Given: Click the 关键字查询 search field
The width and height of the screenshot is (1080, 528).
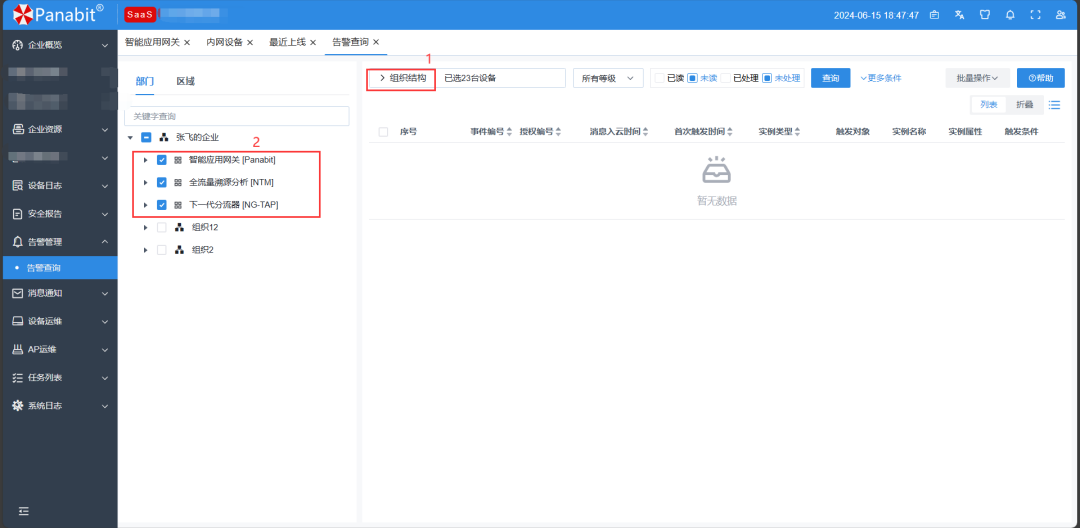Looking at the screenshot, I should pyautogui.click(x=237, y=116).
